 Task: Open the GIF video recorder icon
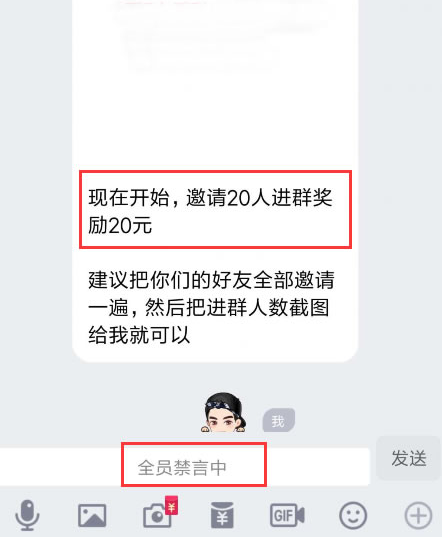(287, 515)
